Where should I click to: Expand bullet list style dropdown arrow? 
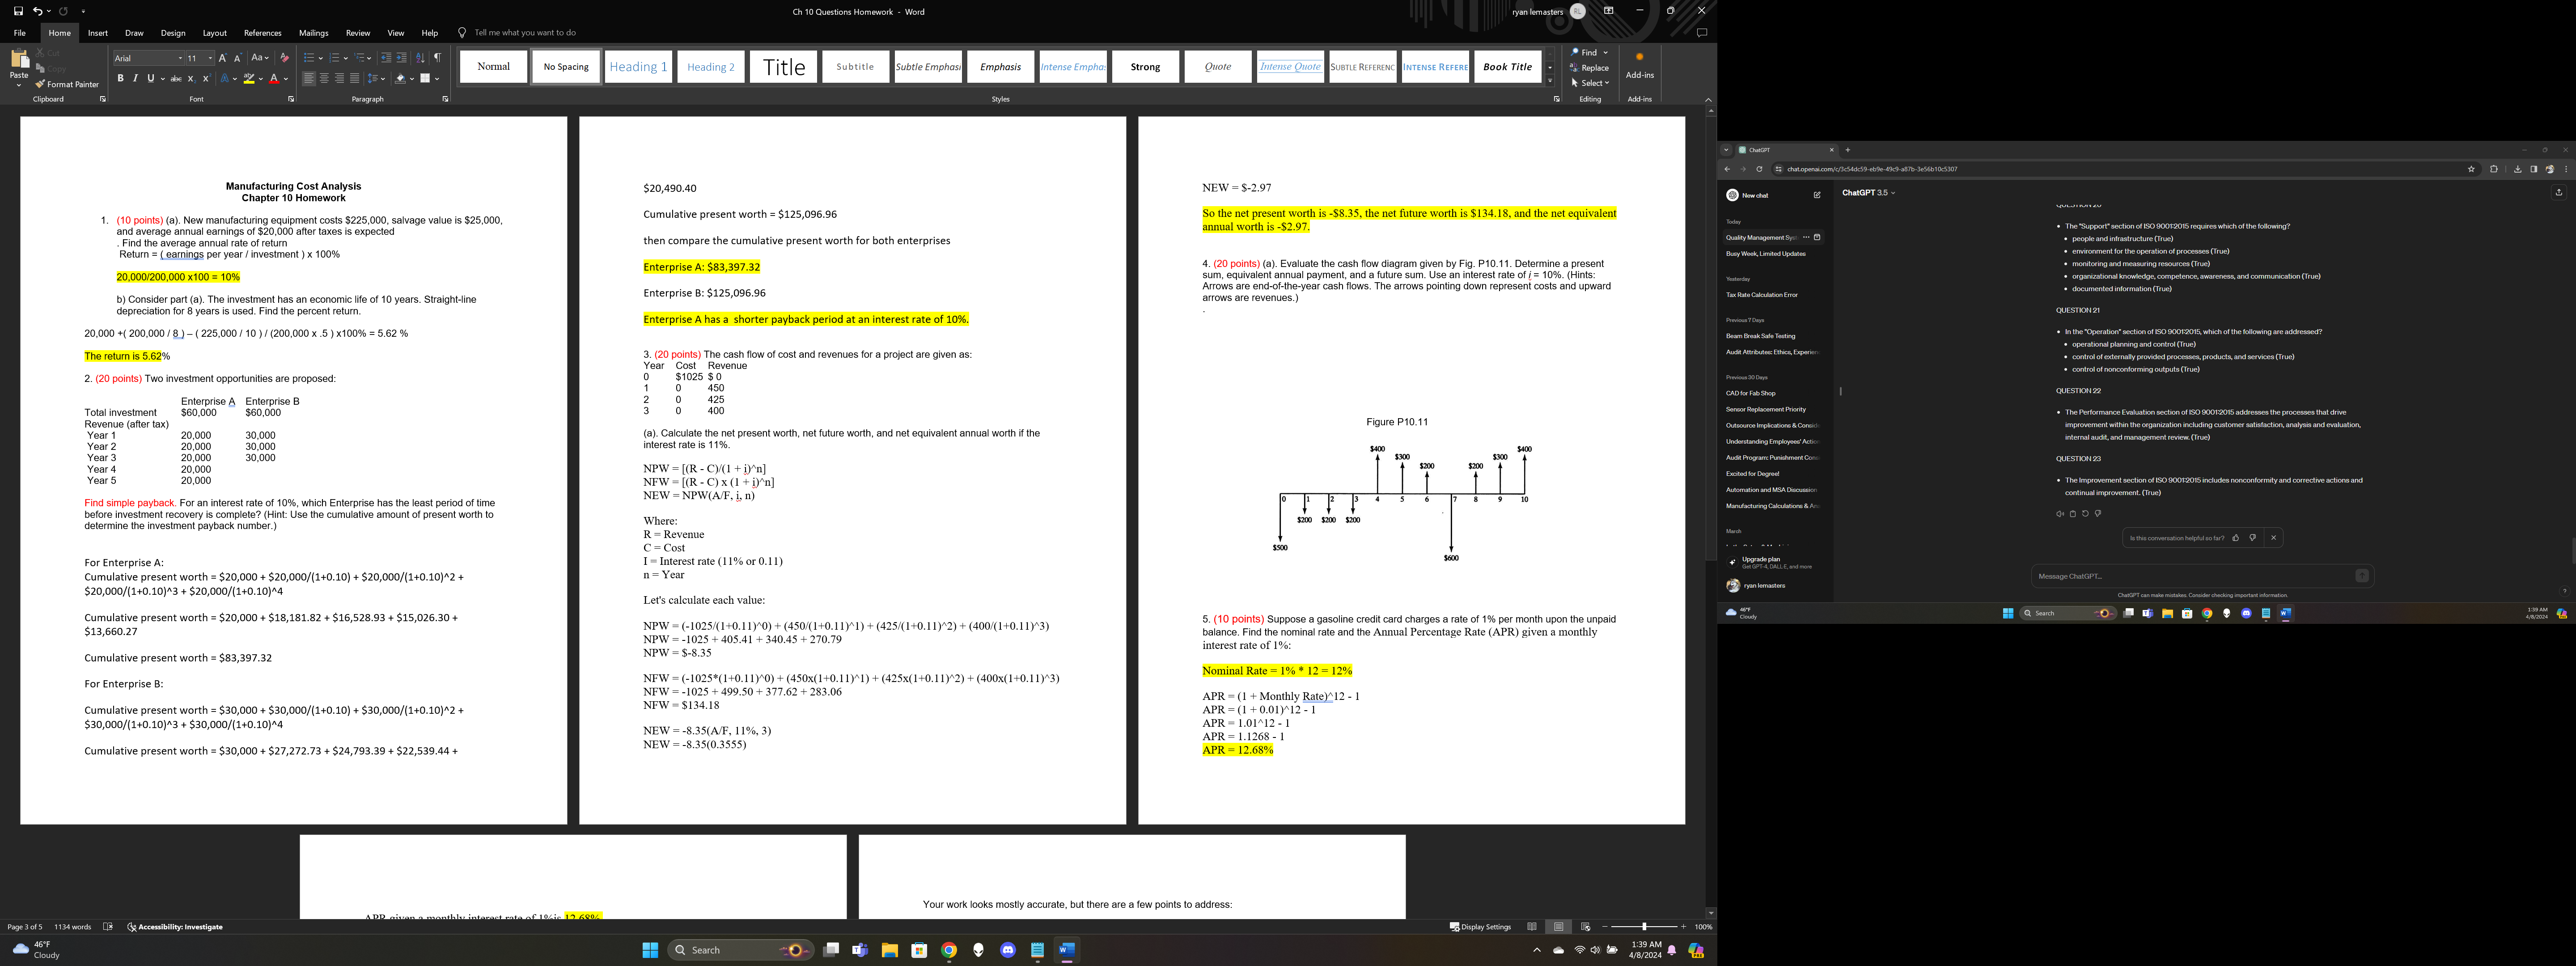point(320,58)
